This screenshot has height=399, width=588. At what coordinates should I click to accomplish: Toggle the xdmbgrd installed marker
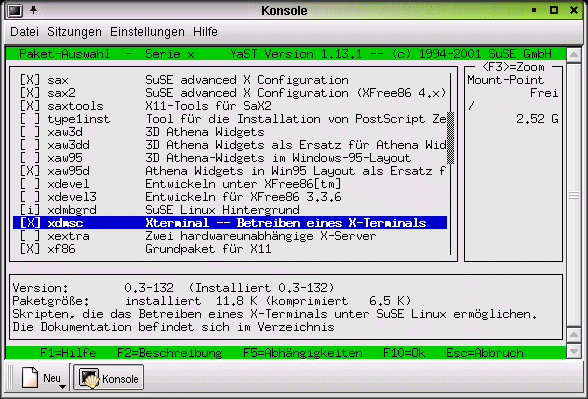click(30, 210)
